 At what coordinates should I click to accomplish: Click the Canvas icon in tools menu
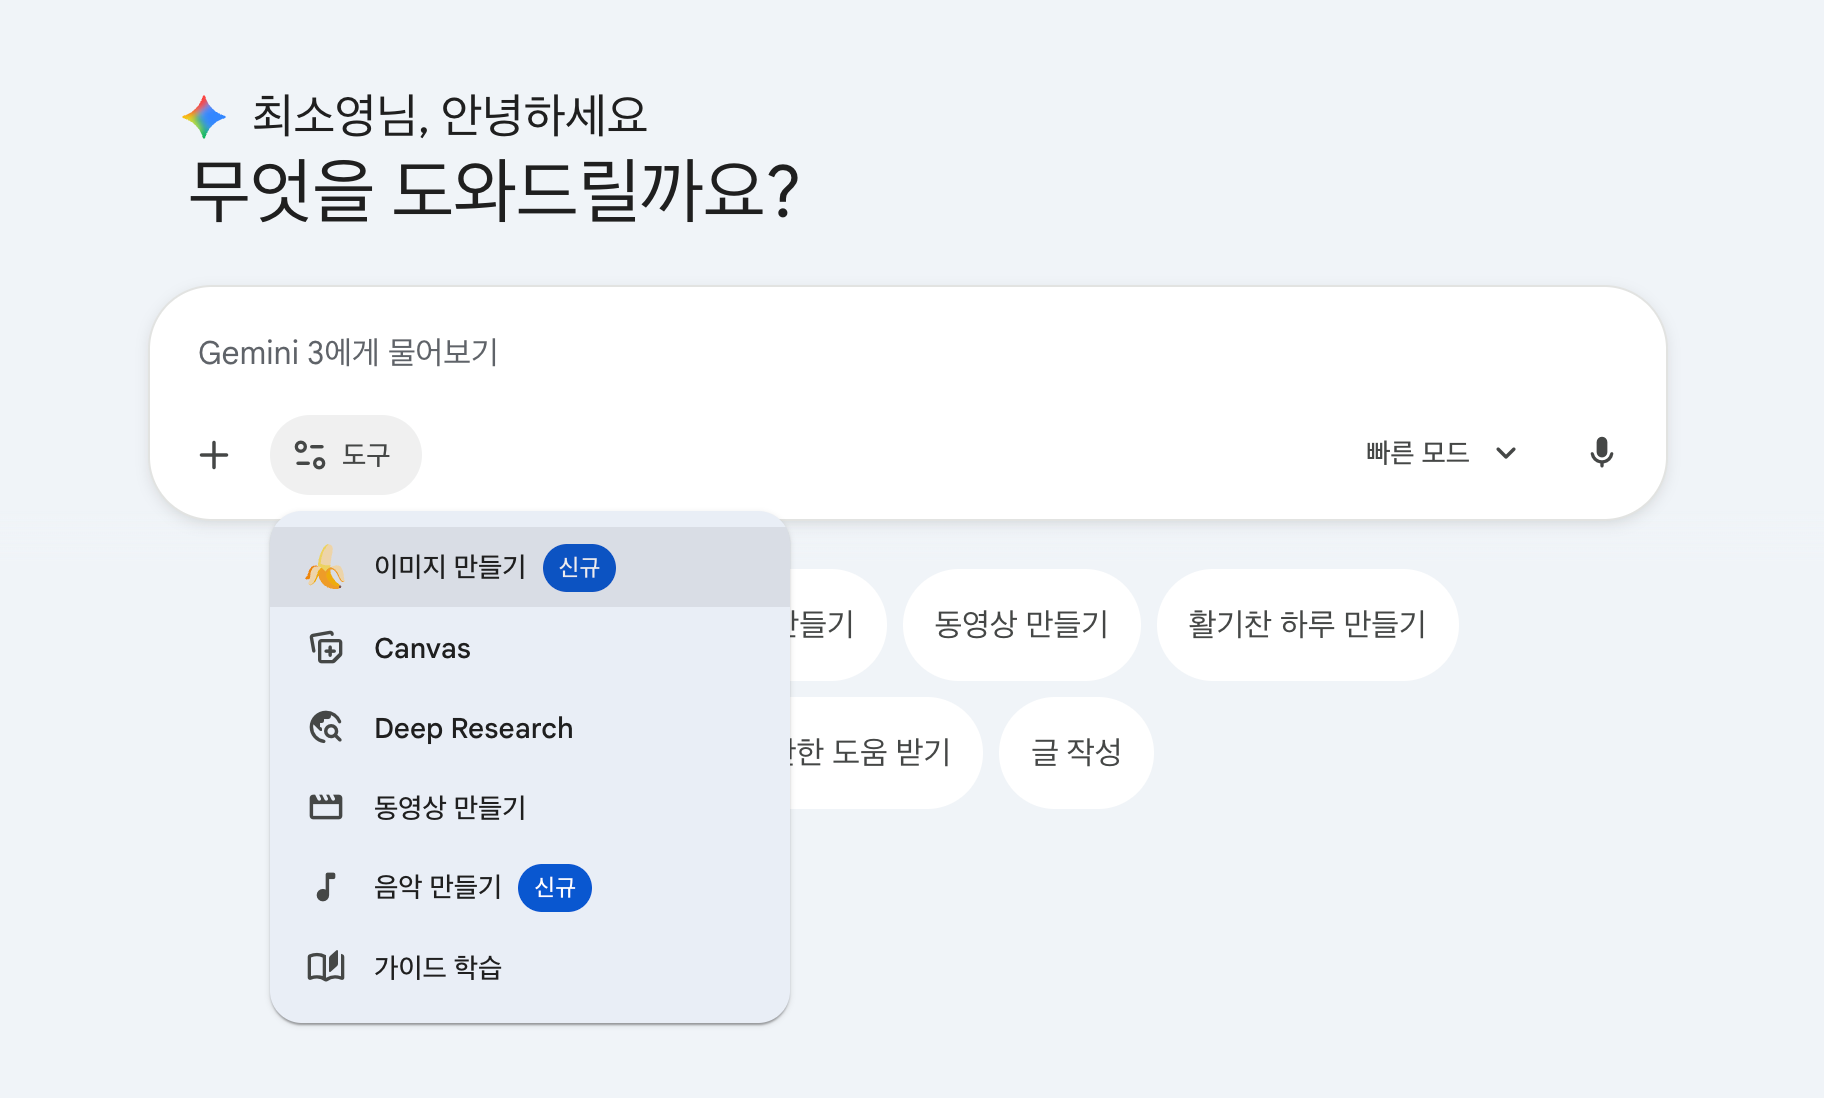326,648
